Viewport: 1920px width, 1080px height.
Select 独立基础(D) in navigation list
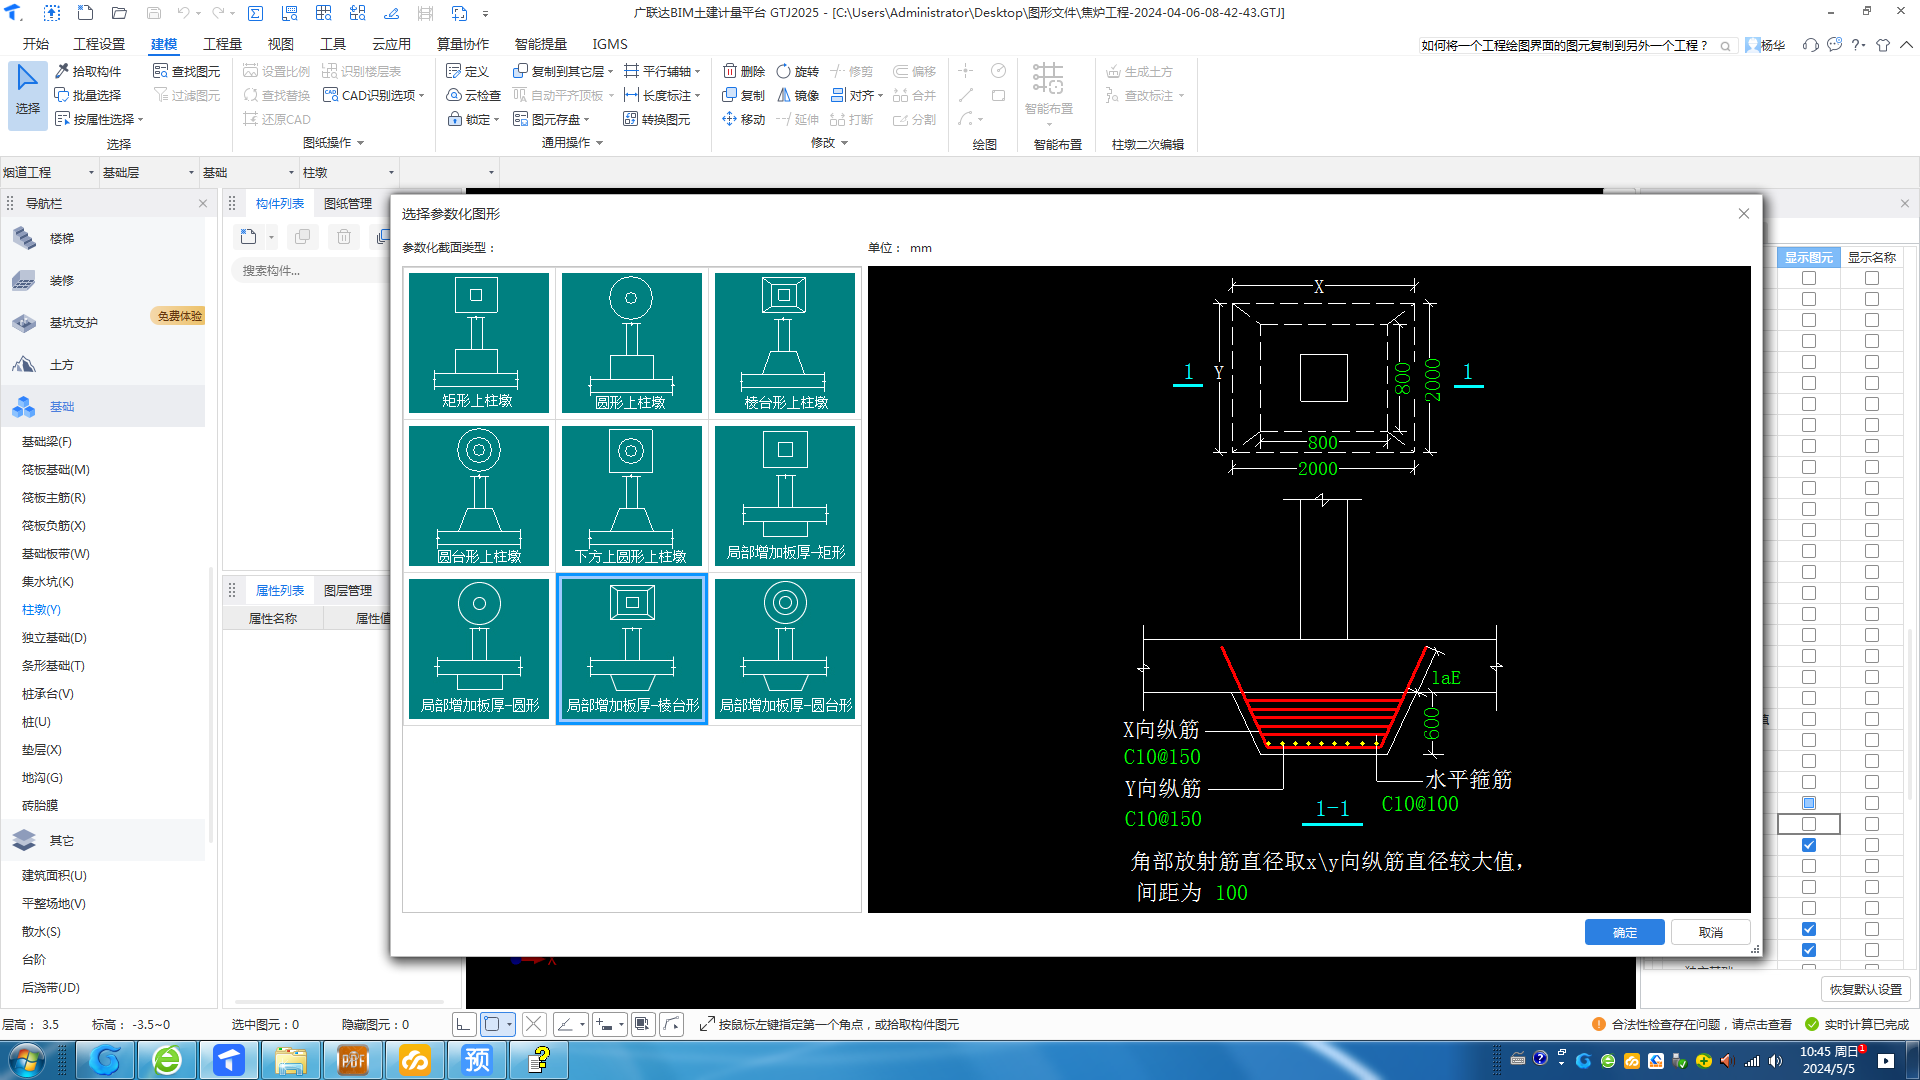[x=54, y=637]
